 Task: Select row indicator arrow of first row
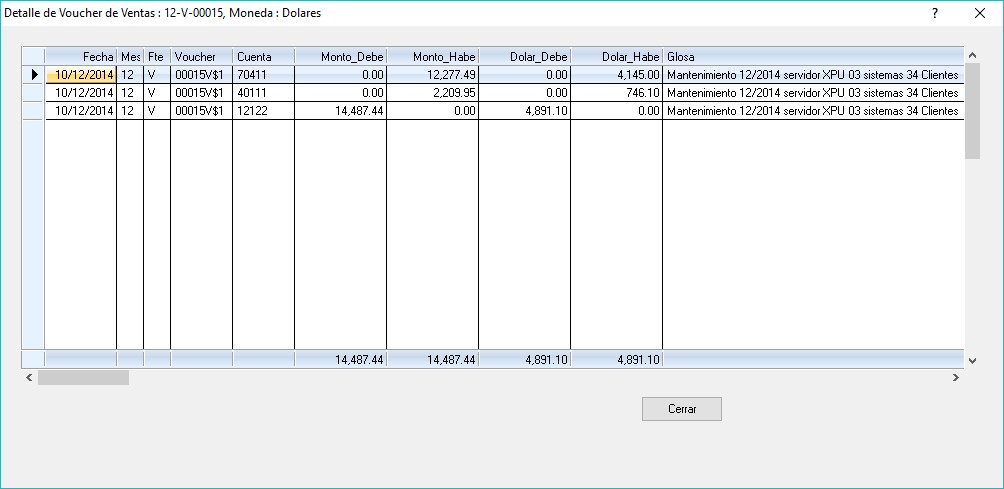(x=34, y=74)
